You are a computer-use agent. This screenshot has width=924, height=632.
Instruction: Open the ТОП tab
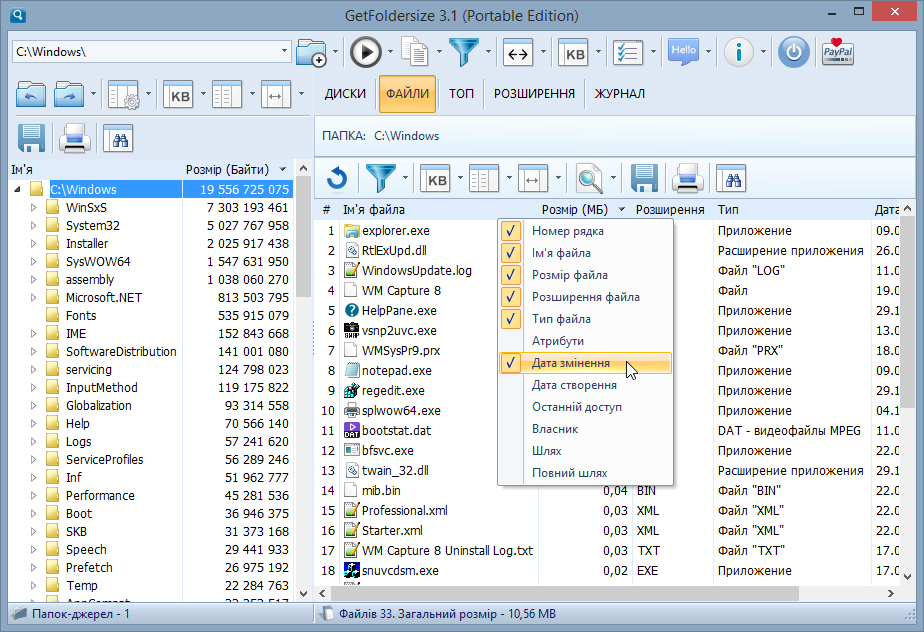(461, 94)
